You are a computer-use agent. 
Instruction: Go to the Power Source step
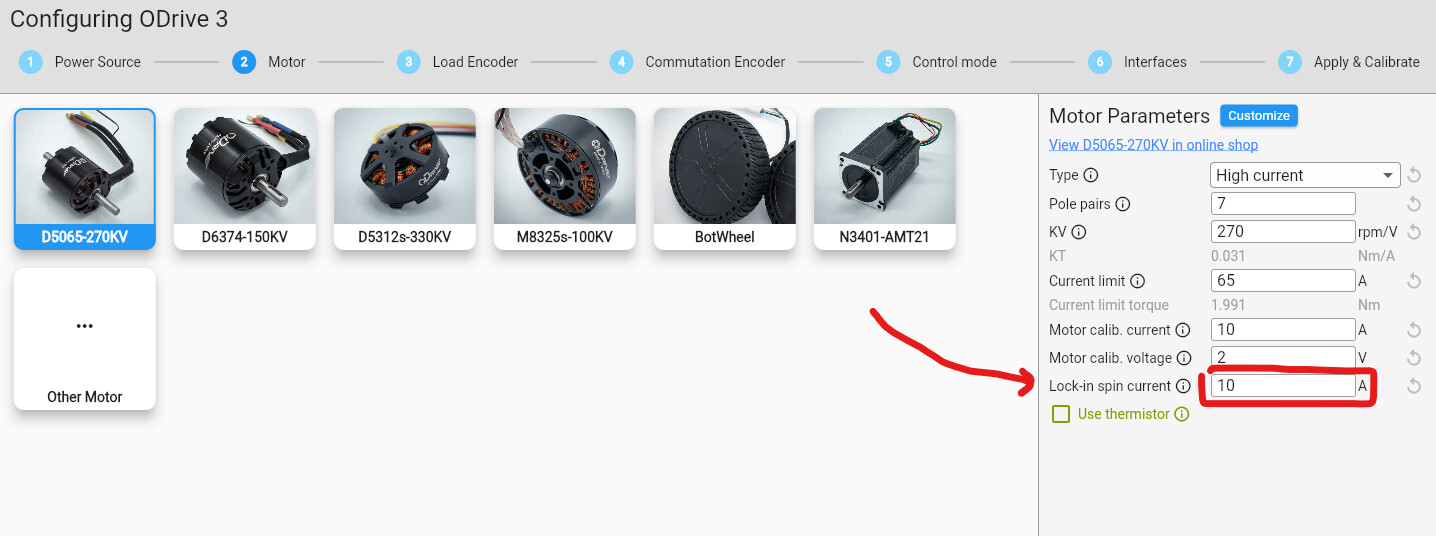(x=81, y=62)
